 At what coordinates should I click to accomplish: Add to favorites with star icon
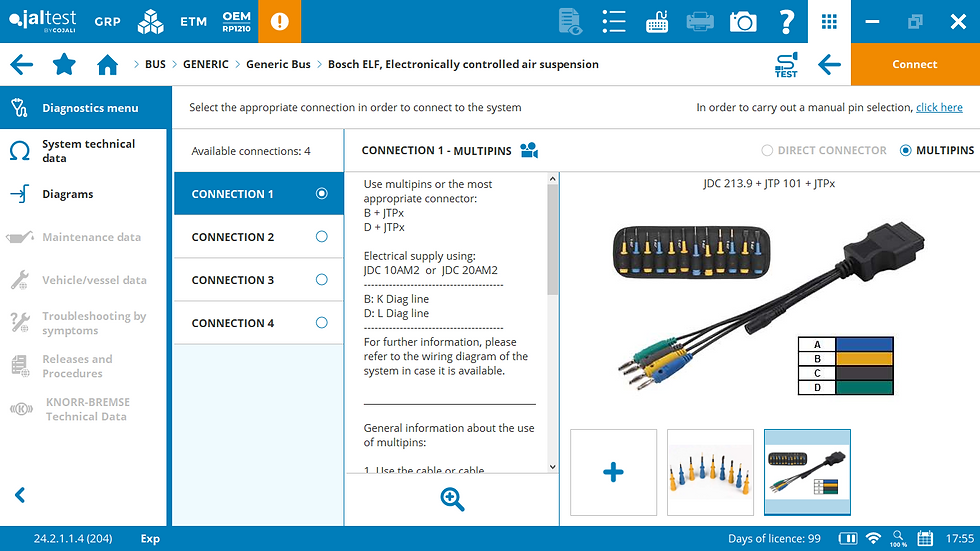click(64, 64)
